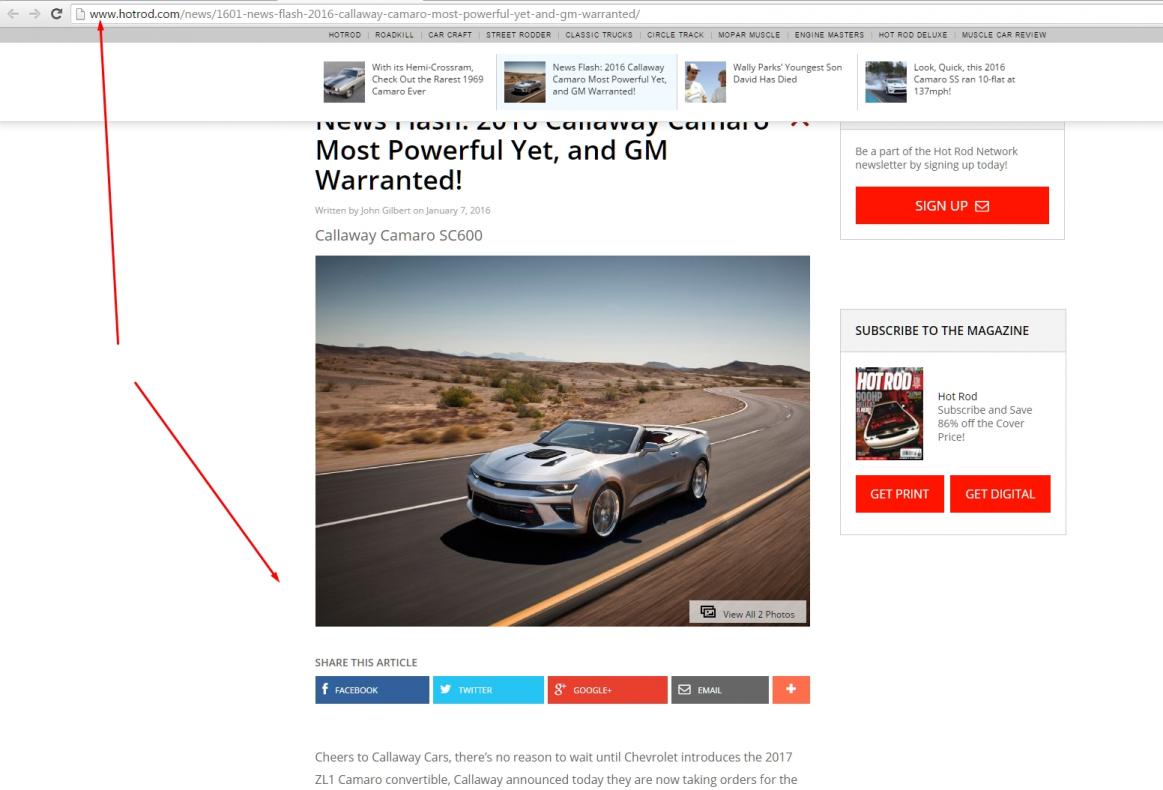Click the gallery icon beside View All 2 Photos
The image size is (1163, 790).
(708, 612)
